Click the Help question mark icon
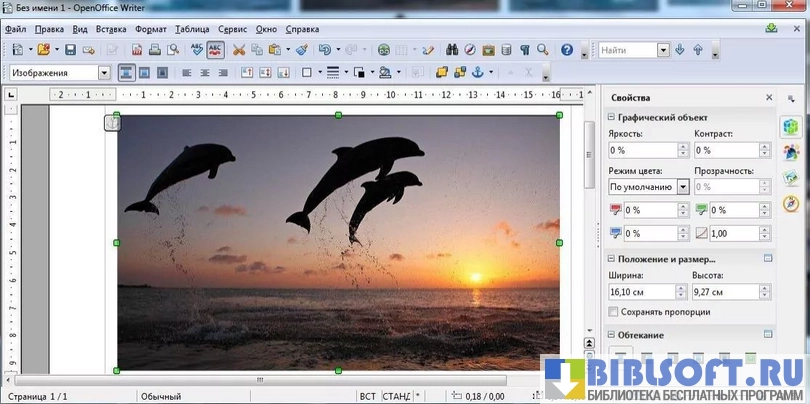The height and width of the screenshot is (404, 810). click(x=567, y=49)
